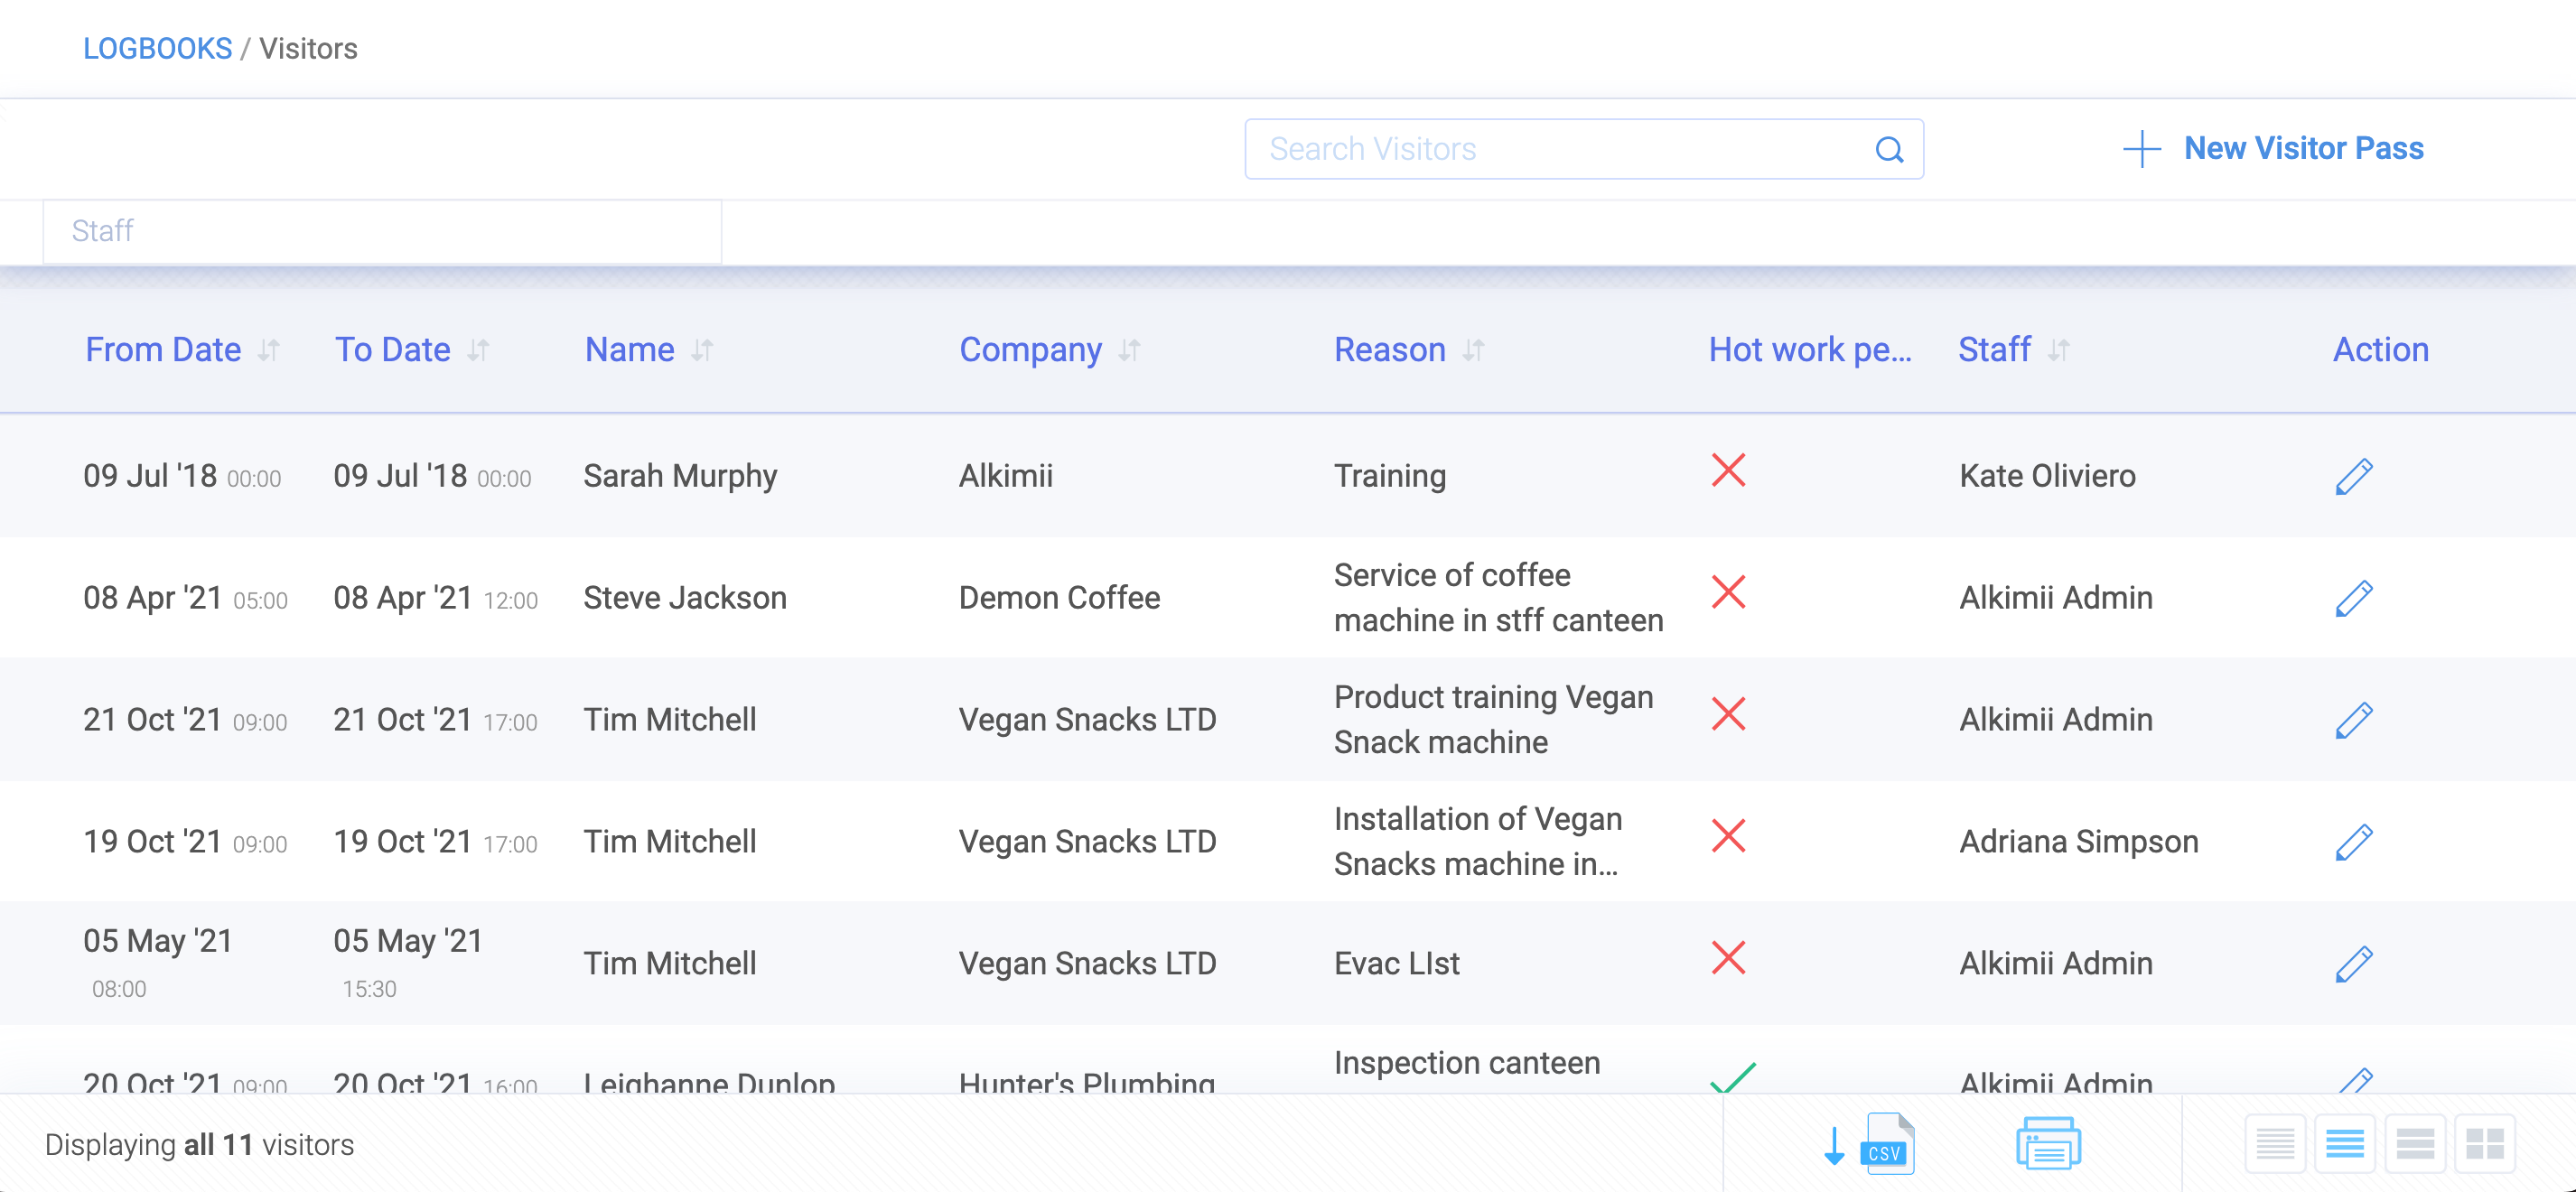Open the LOGBOOKS breadcrumb link
The height and width of the screenshot is (1192, 2576).
(157, 48)
